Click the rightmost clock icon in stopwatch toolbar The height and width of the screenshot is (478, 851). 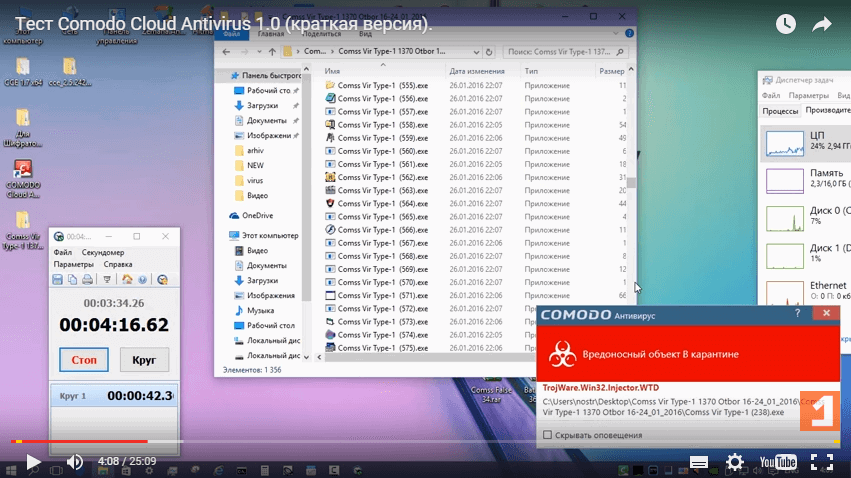click(x=162, y=279)
